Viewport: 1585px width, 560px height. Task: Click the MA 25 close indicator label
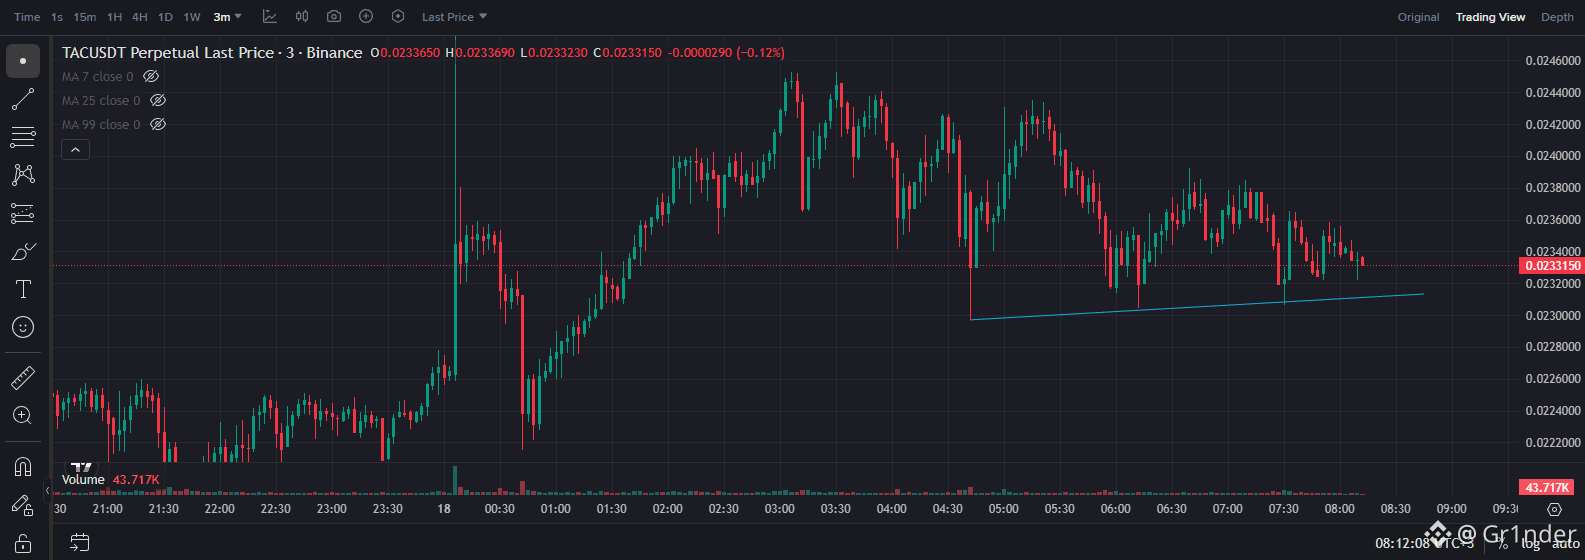tap(101, 101)
